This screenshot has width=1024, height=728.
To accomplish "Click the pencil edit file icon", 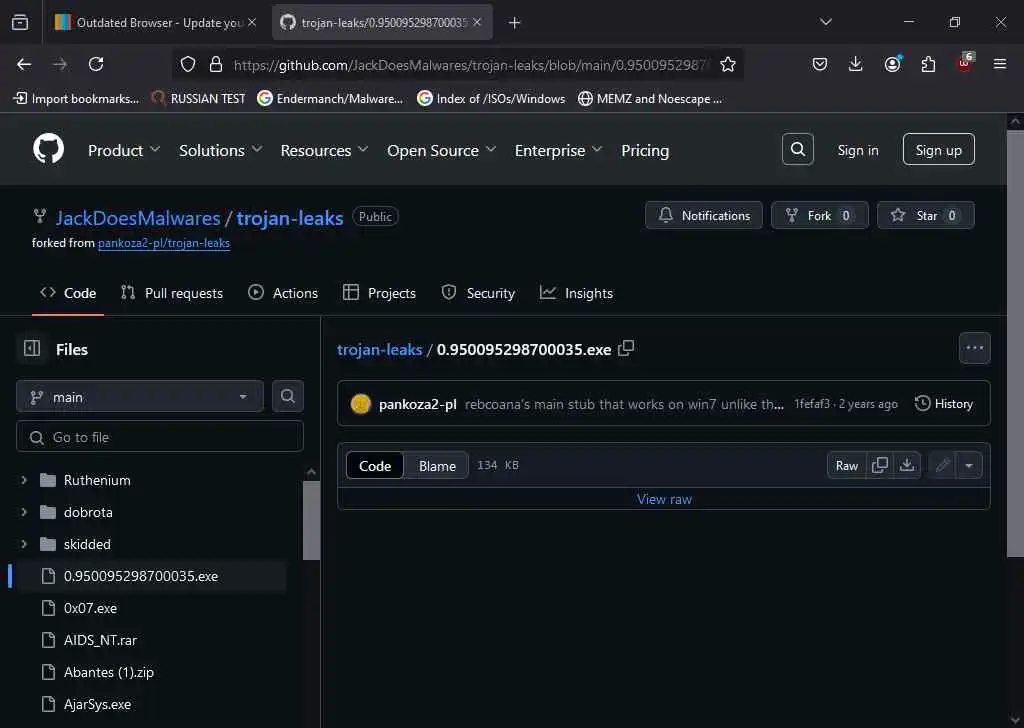I will click(x=942, y=466).
